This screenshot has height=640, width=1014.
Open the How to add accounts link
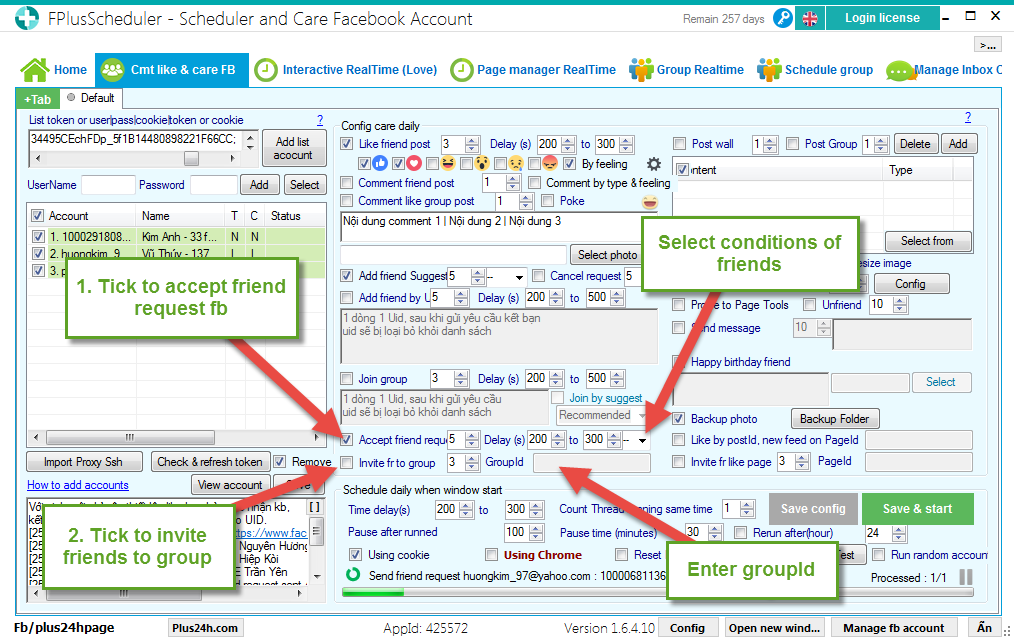[x=78, y=485]
